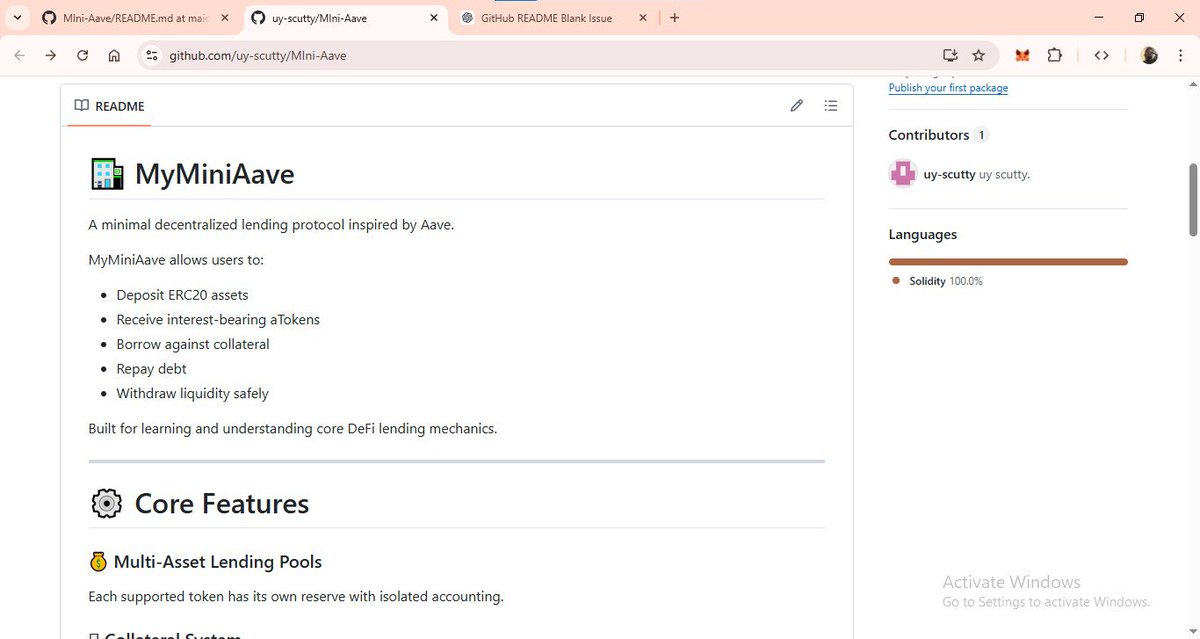Open the Contributors section heading
This screenshot has height=639, width=1200.
[929, 135]
